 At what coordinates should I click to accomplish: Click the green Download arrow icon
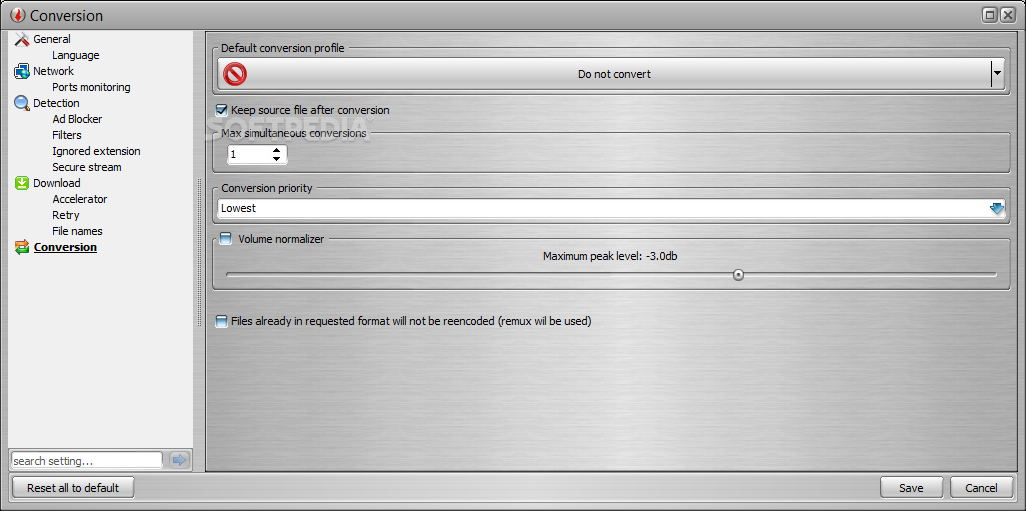pos(22,183)
